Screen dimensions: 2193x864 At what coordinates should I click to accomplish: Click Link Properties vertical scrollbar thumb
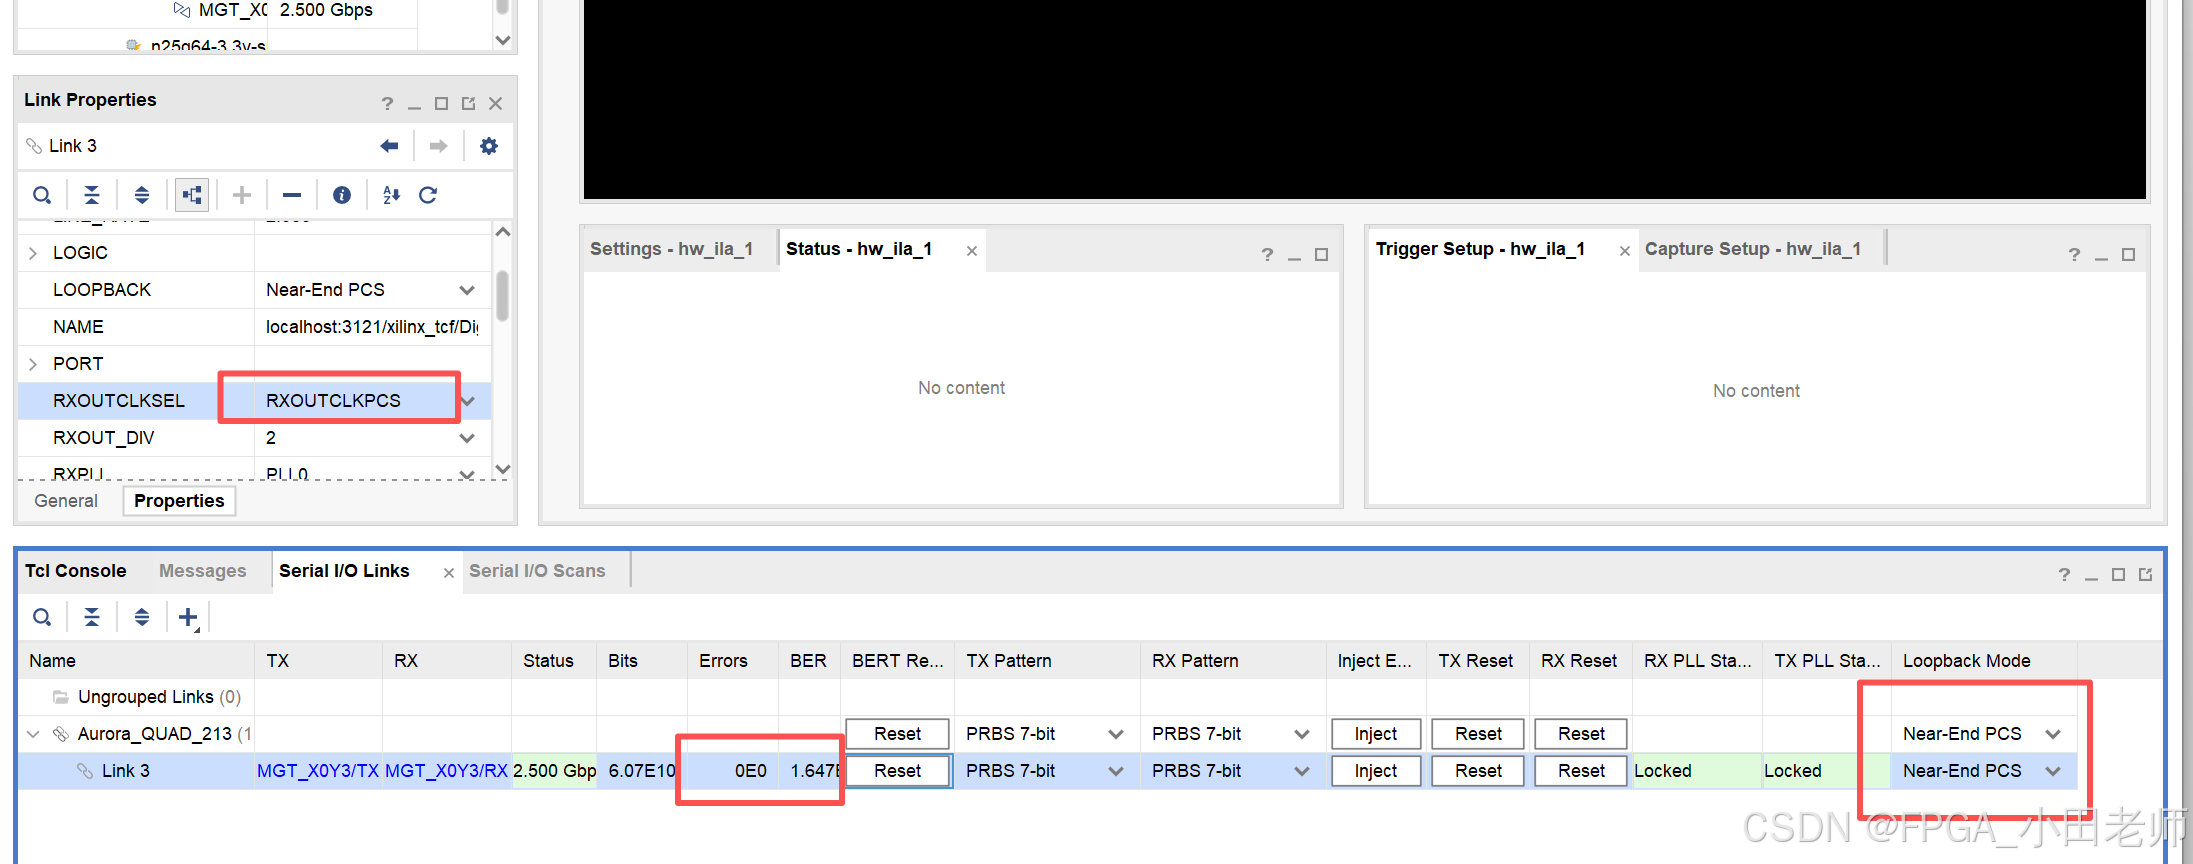(503, 295)
